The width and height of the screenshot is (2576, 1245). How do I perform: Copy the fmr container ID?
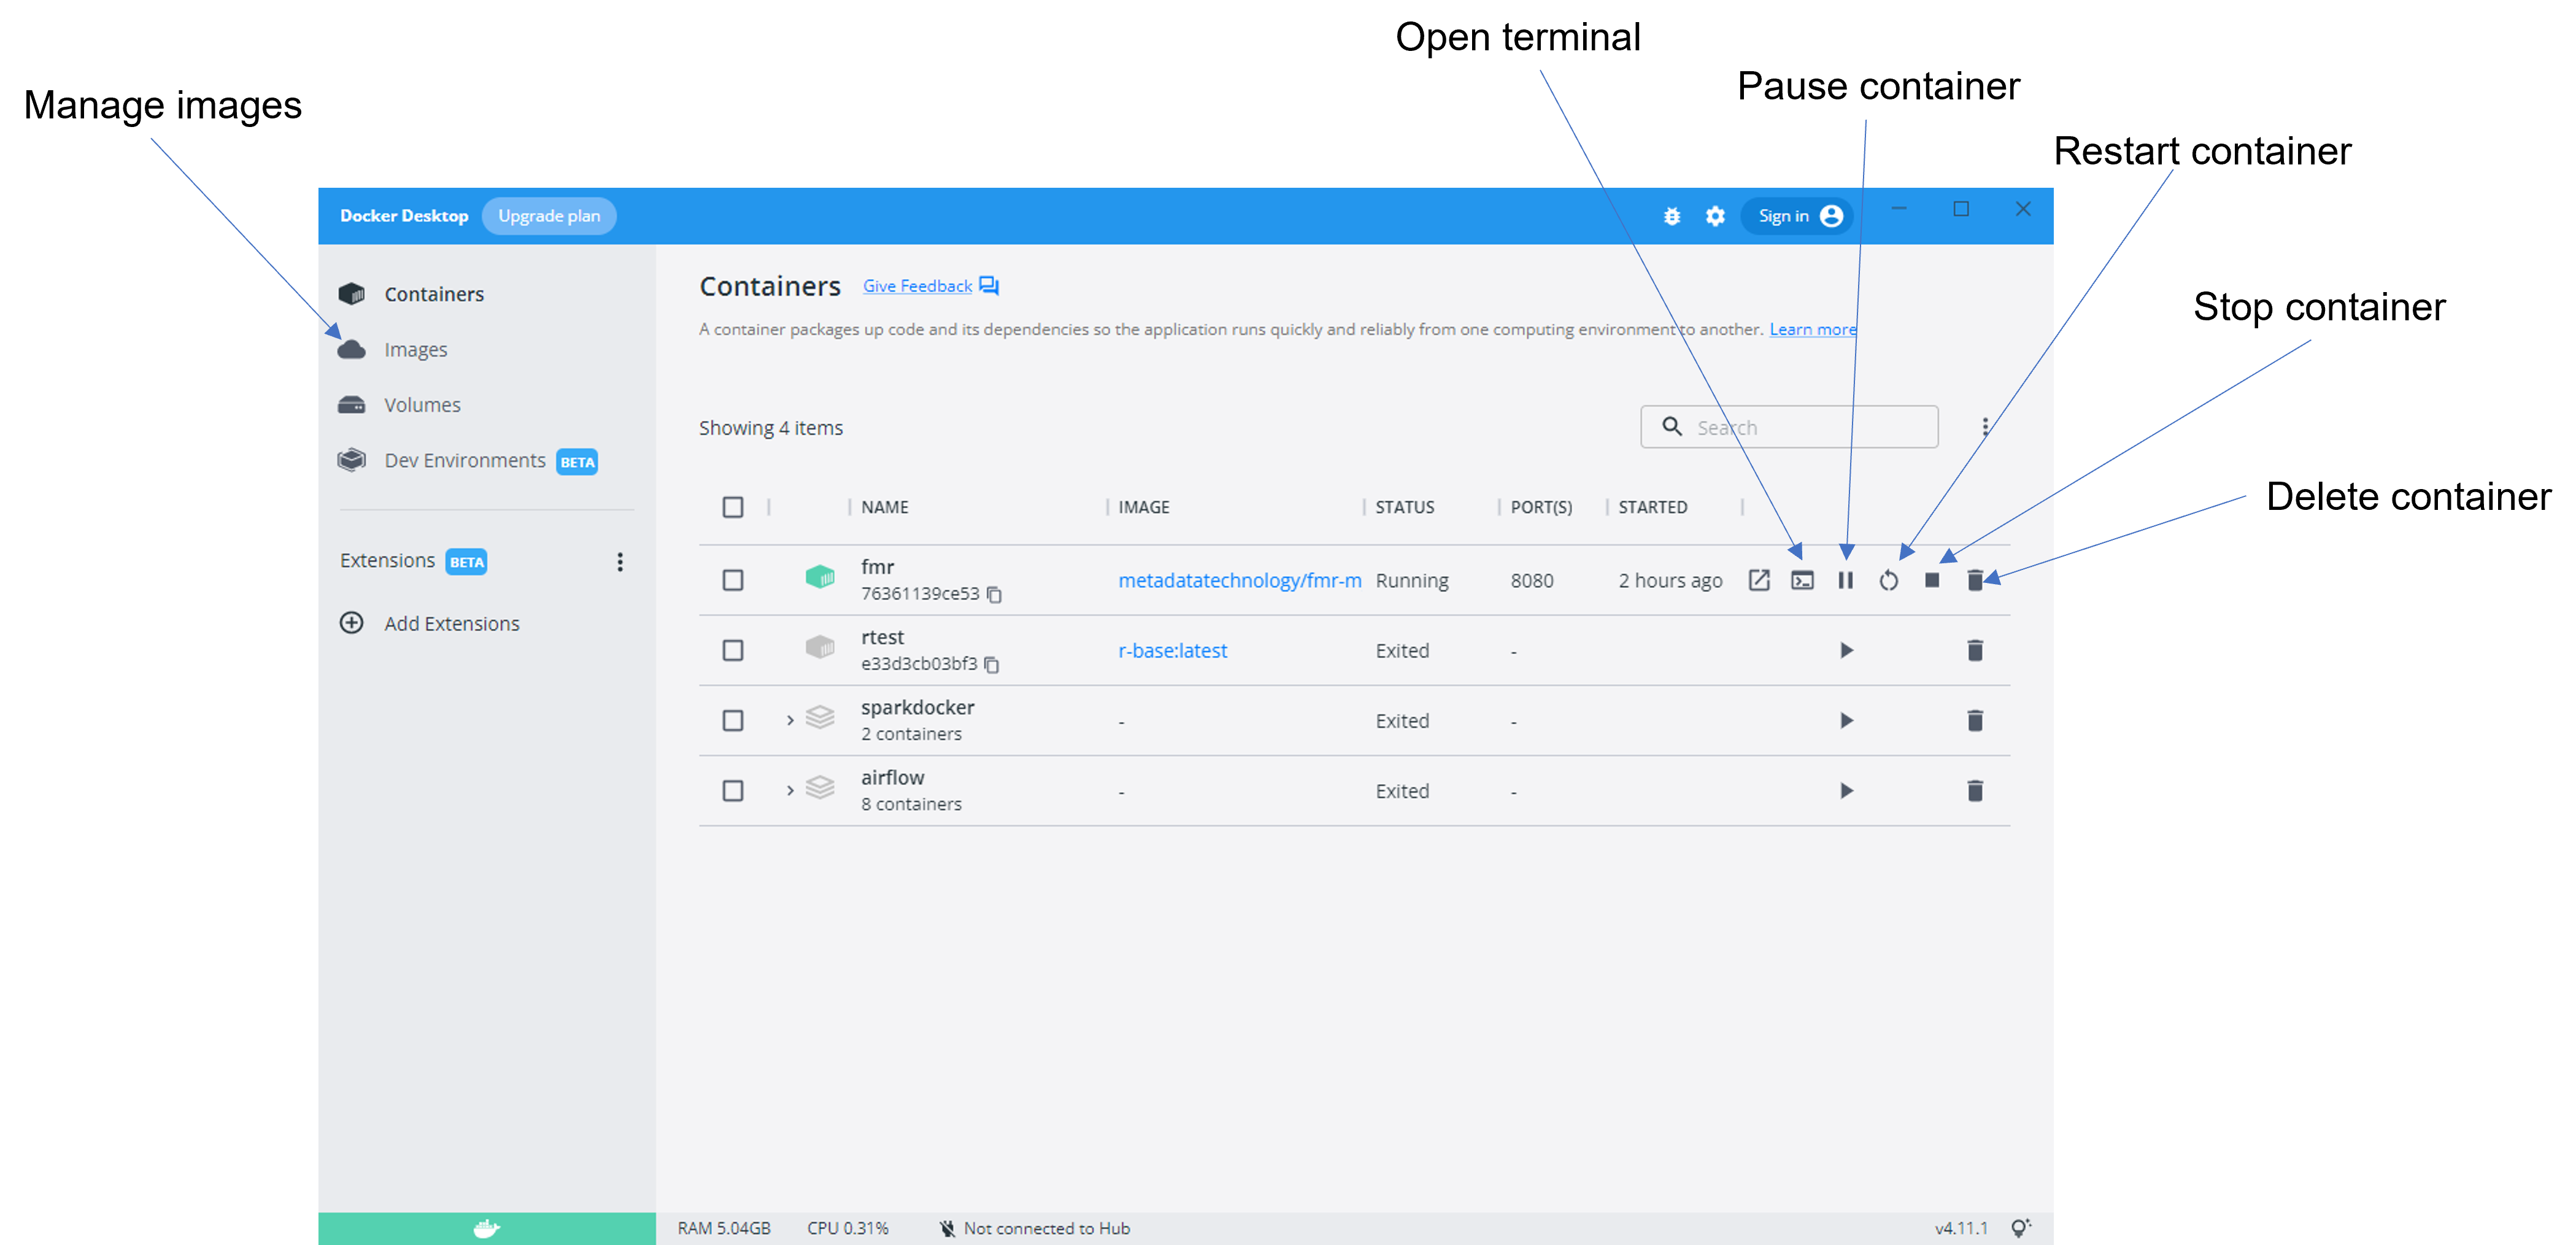[x=994, y=594]
